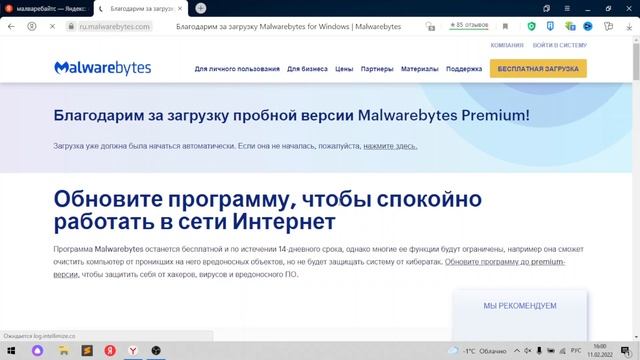Screen dimensions: 640x360
Task: Click the padlock site security icon
Action: coord(71,27)
